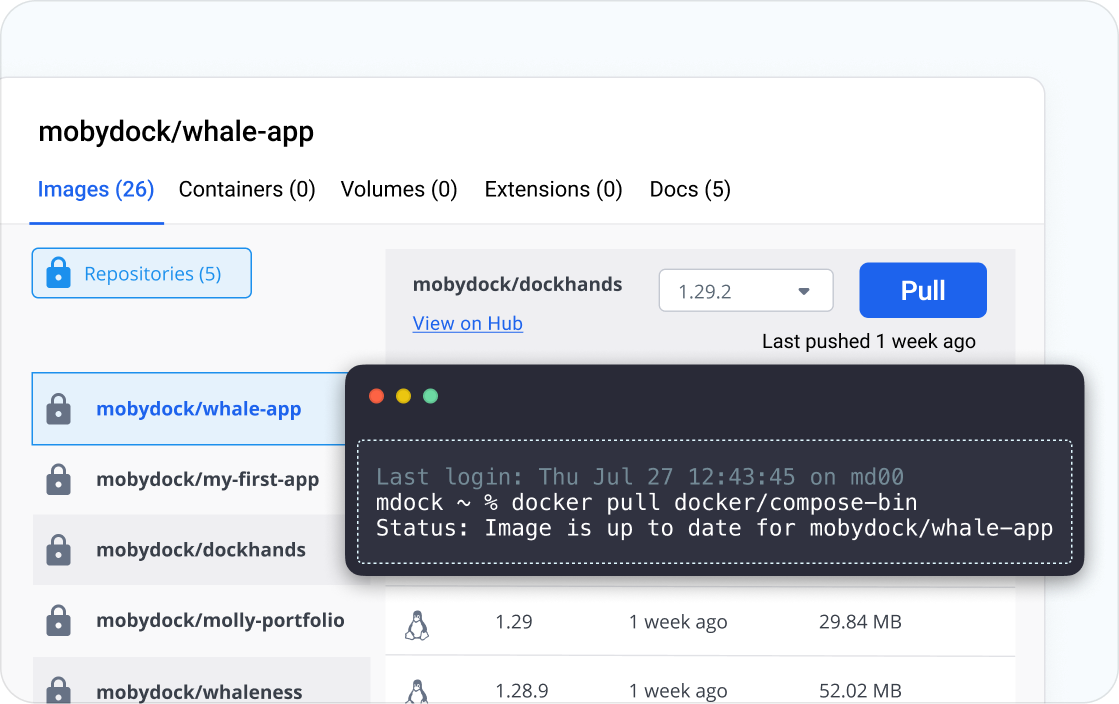
Task: Go to the Docs (5) tab
Action: tap(690, 189)
